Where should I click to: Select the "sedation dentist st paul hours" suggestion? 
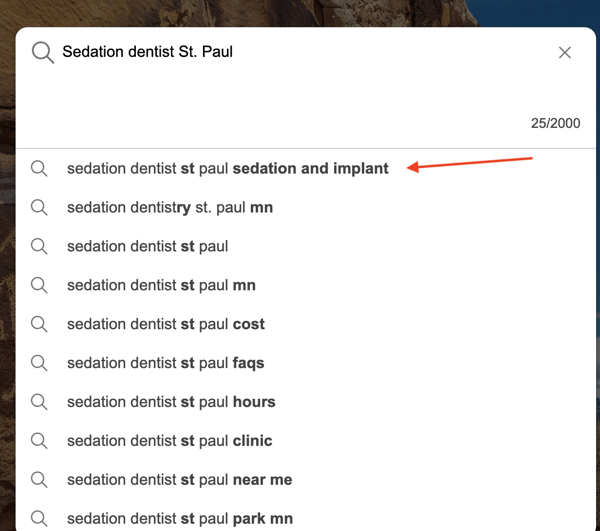[171, 402]
